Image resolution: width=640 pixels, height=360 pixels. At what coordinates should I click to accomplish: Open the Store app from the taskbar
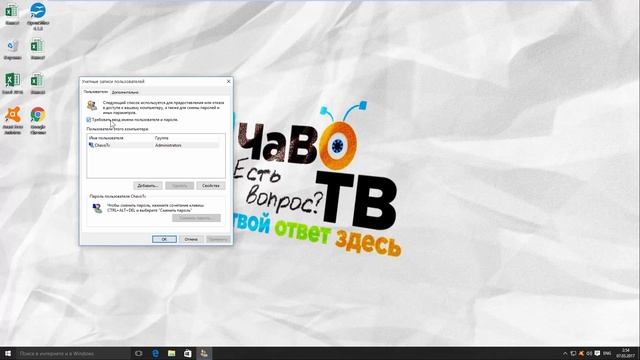click(187, 353)
